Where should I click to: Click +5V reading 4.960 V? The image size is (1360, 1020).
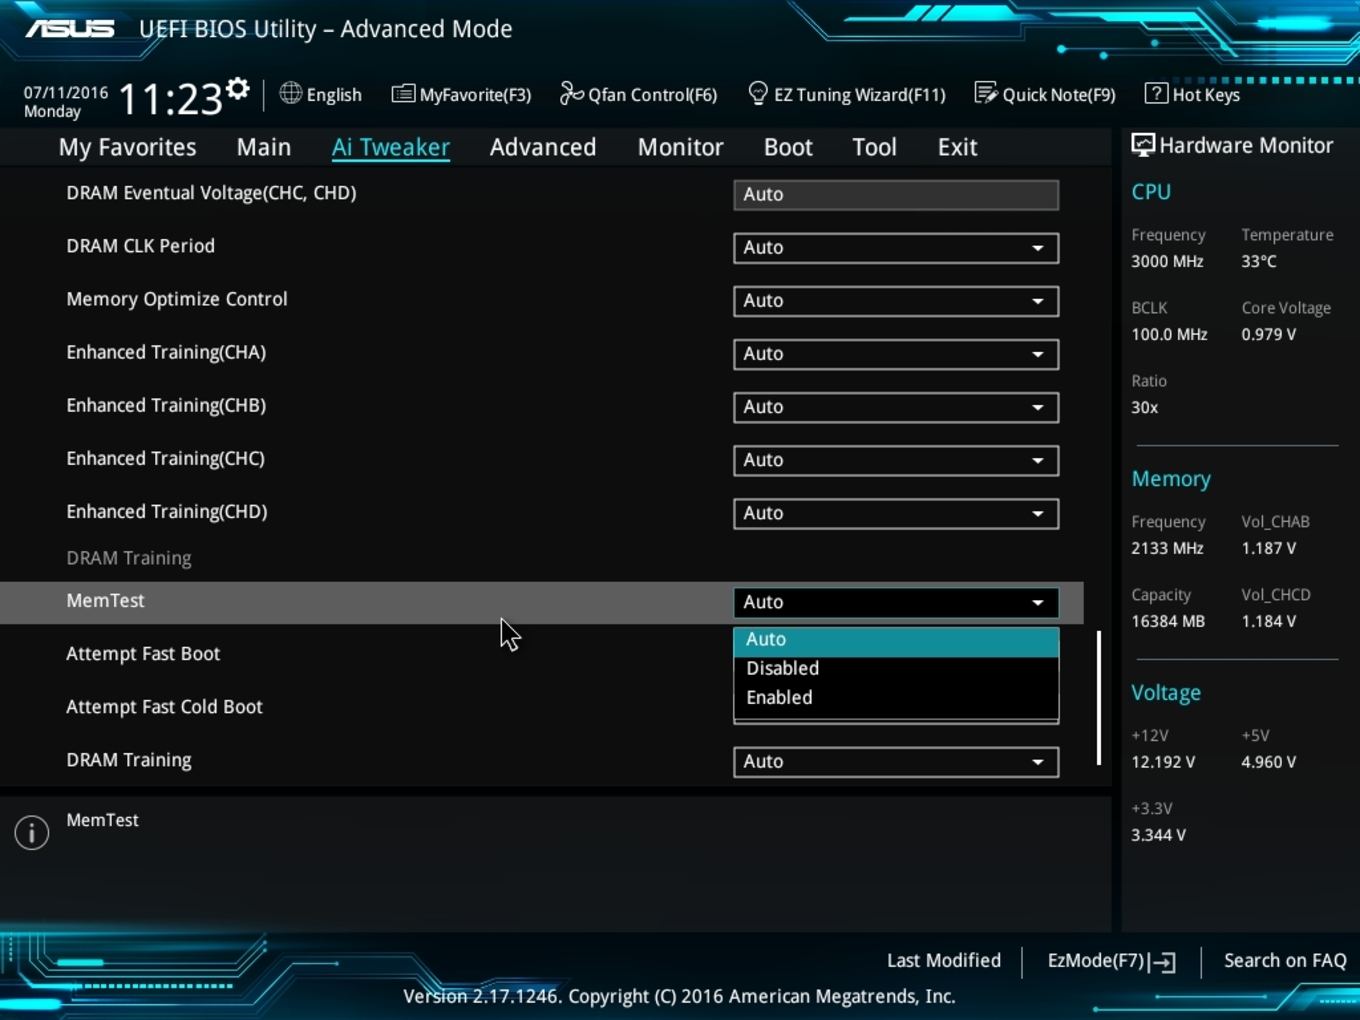(1268, 762)
